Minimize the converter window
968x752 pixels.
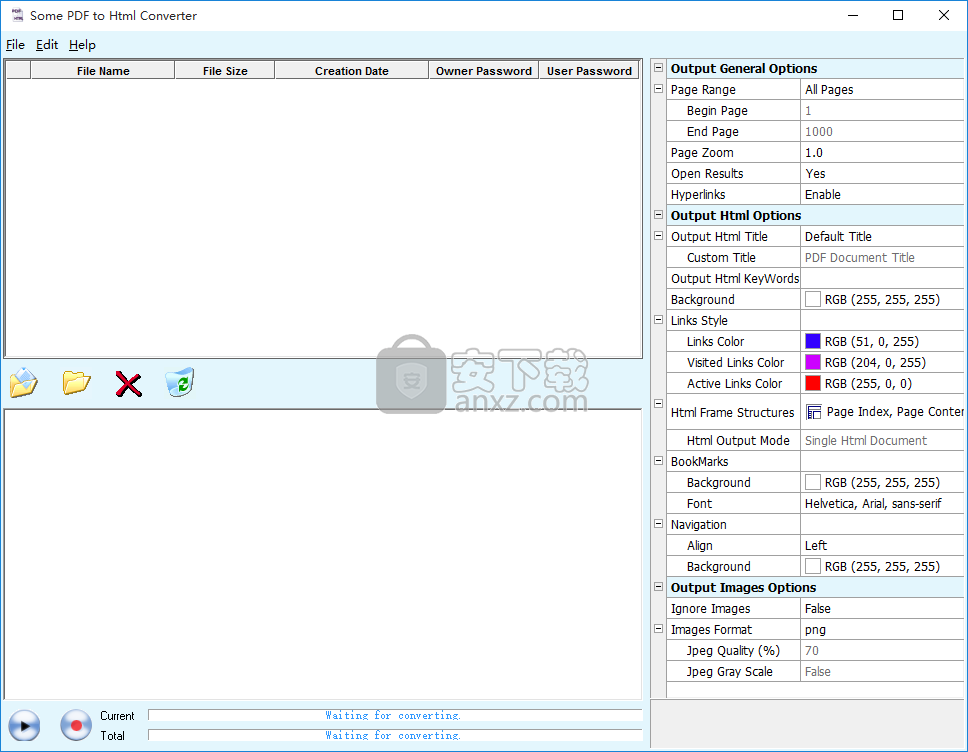(x=853, y=15)
